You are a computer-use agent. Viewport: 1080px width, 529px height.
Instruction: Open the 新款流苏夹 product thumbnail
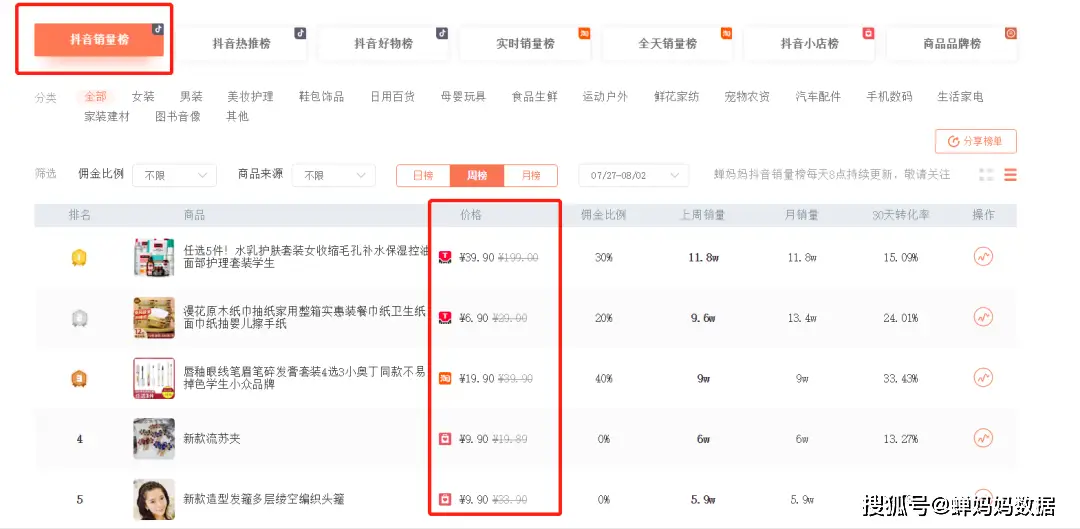154,438
